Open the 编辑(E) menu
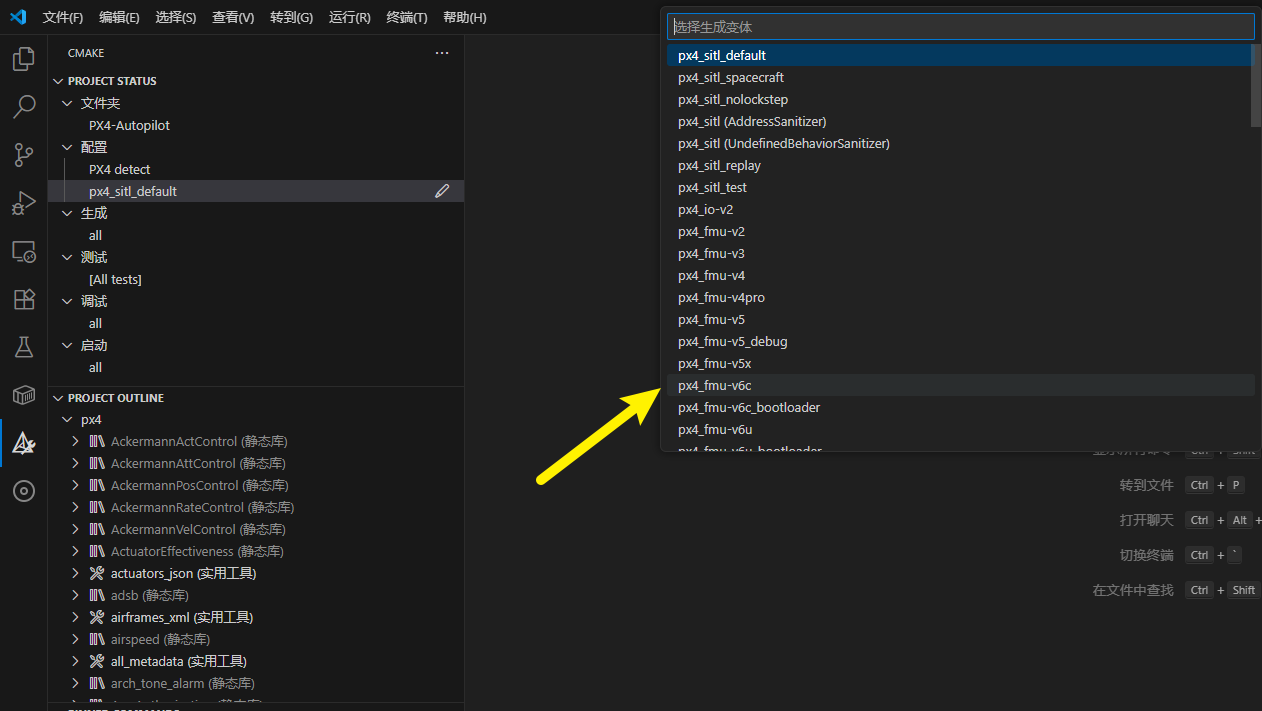Image resolution: width=1262 pixels, height=711 pixels. click(119, 17)
